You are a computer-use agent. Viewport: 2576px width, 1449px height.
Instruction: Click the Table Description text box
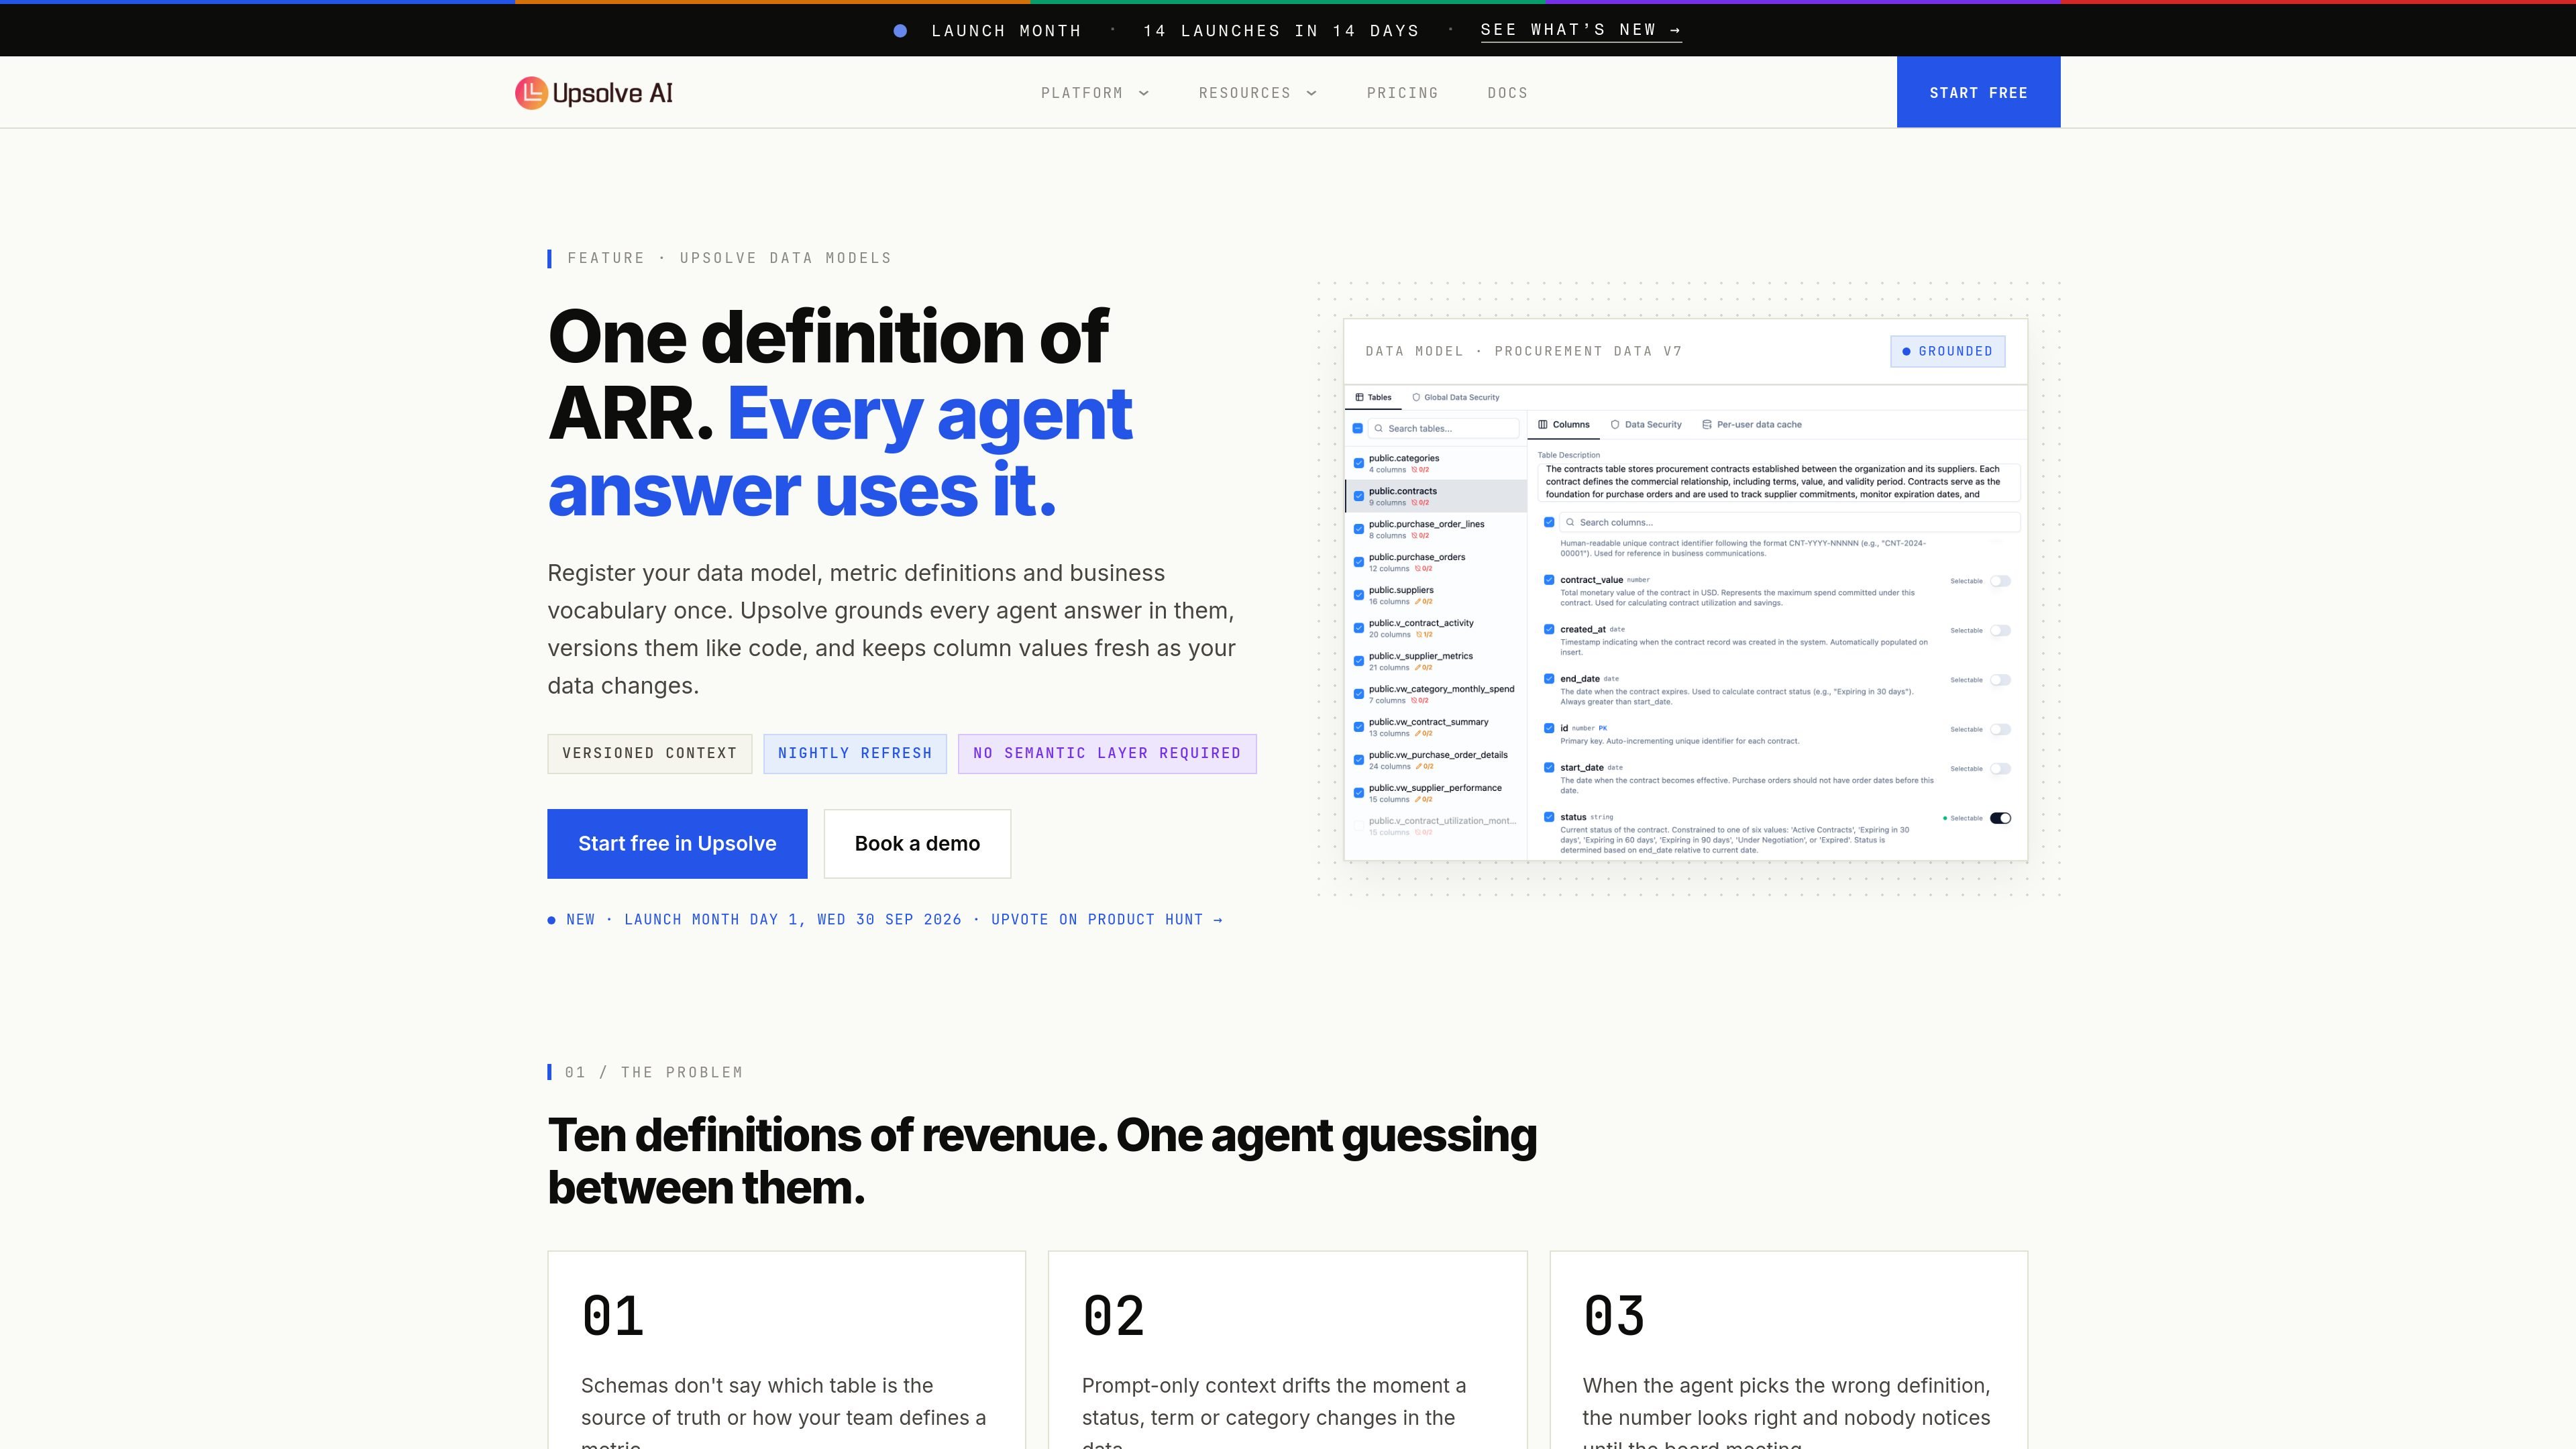[1779, 482]
